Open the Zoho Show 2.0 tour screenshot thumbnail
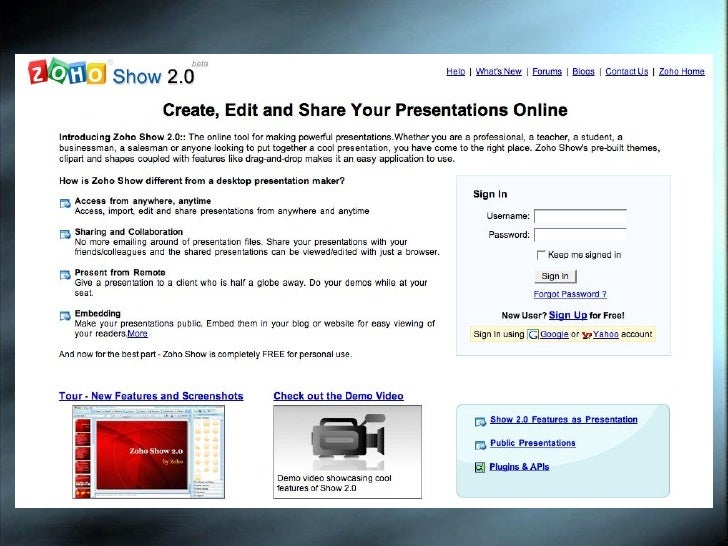Image resolution: width=728 pixels, height=546 pixels. tap(149, 452)
